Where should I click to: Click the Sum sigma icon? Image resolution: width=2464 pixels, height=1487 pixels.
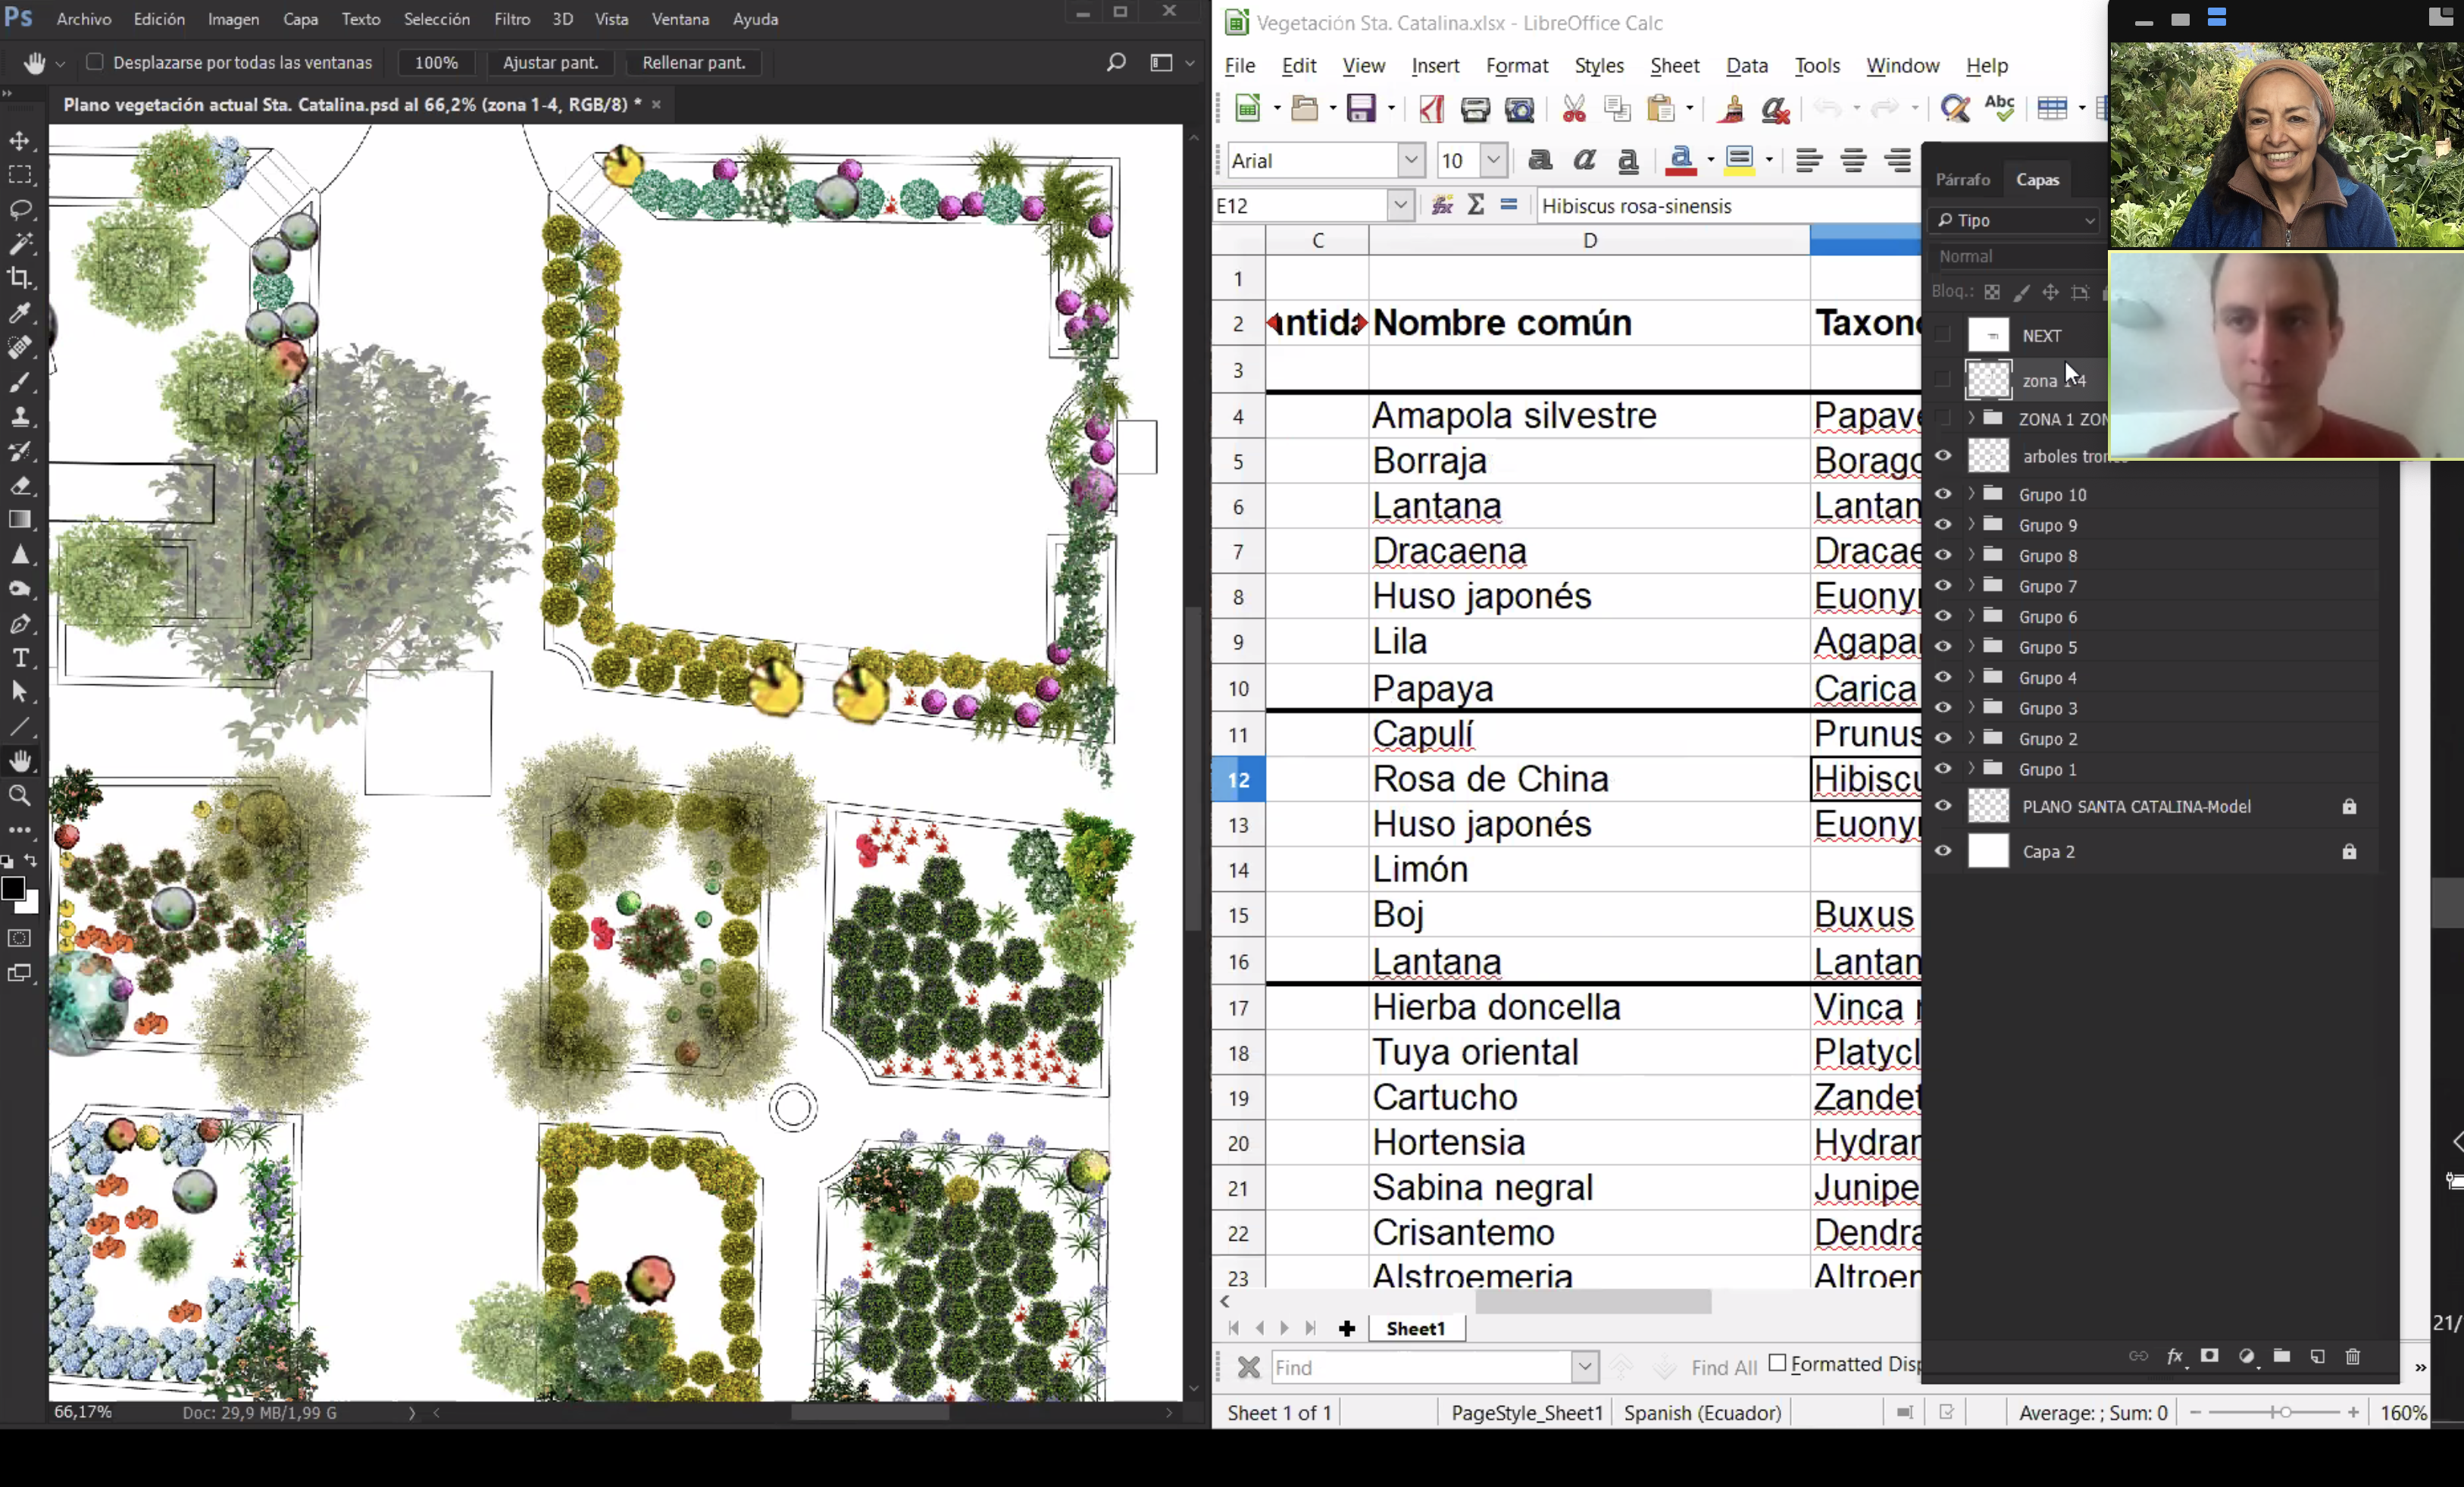(x=1476, y=205)
